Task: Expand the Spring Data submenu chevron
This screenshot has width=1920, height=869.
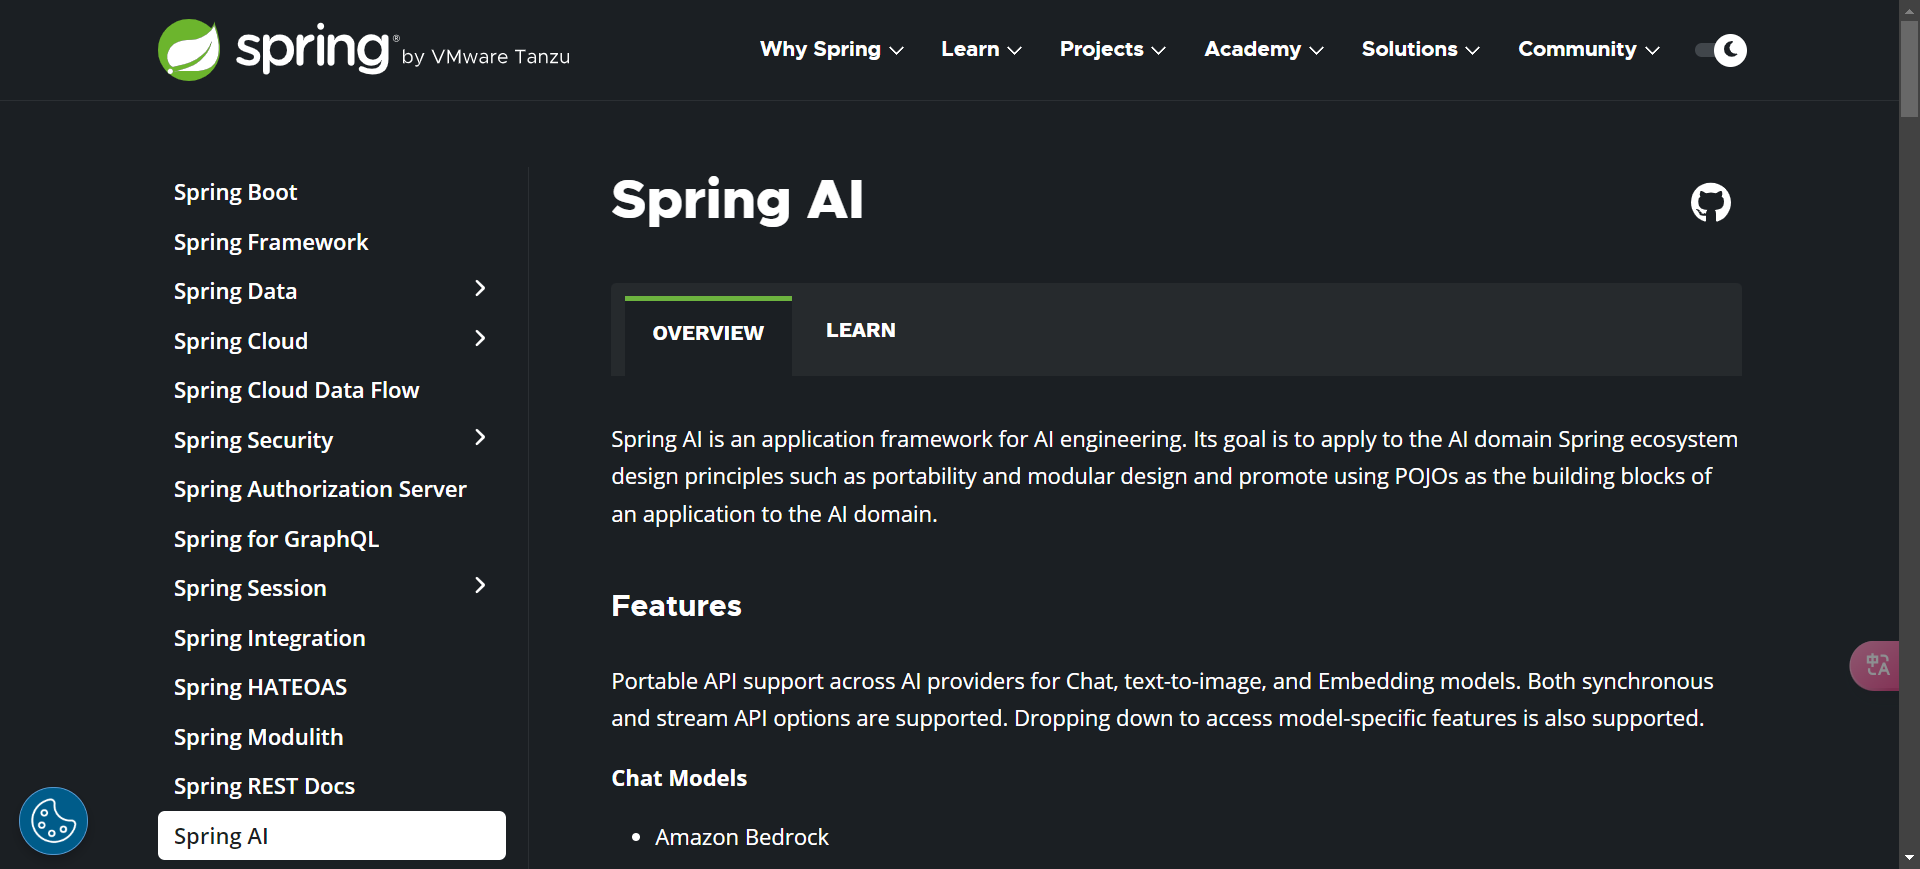Action: click(x=481, y=288)
